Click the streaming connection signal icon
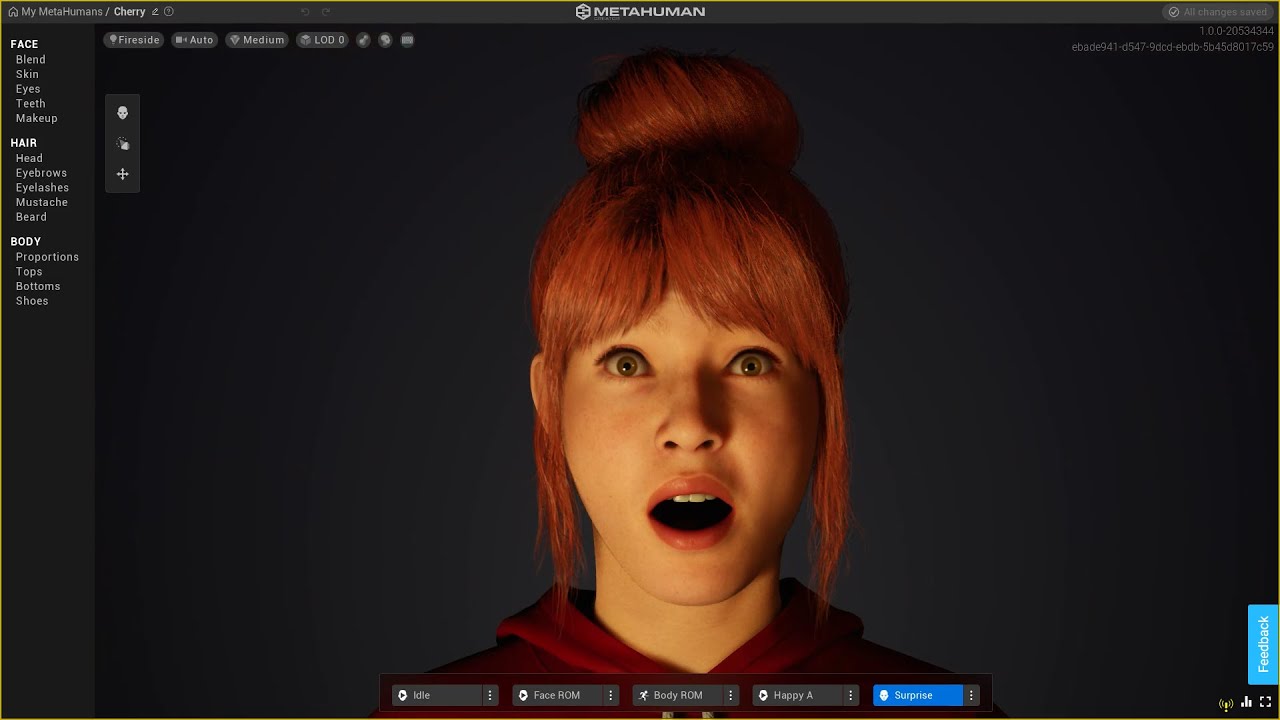 pos(1226,704)
